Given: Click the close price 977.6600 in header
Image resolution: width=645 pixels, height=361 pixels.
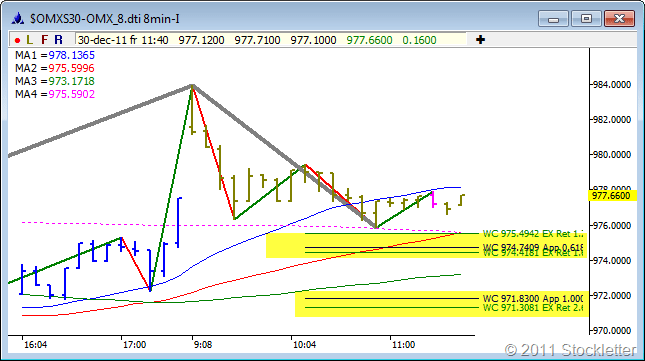Looking at the screenshot, I should (369, 40).
